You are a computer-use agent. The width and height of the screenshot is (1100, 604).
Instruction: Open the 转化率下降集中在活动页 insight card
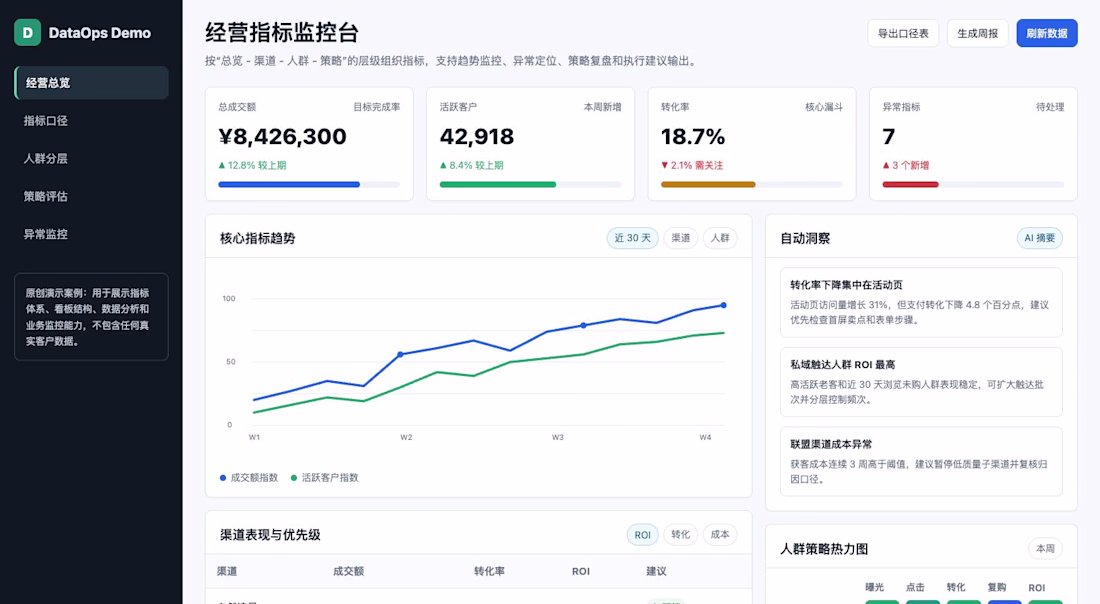921,302
